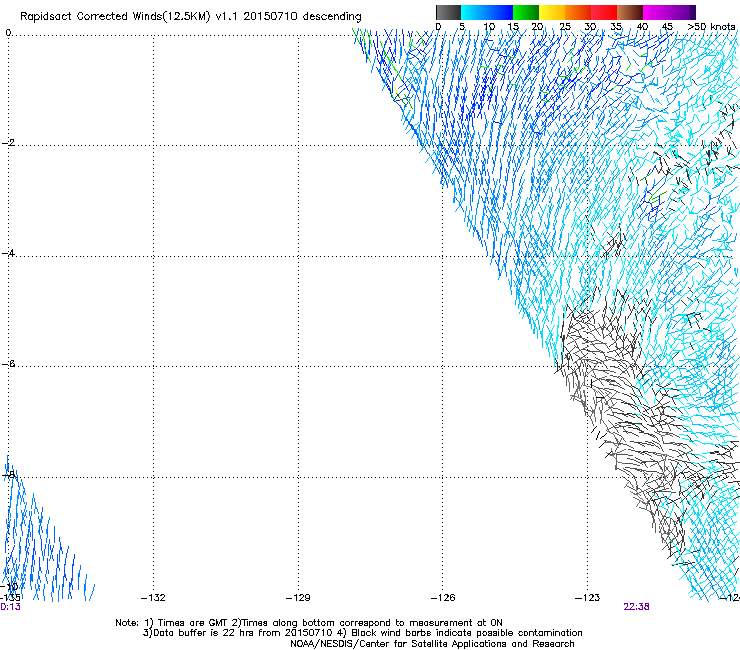
Task: Click the blue 5–15 knots color band
Action: coord(487,12)
